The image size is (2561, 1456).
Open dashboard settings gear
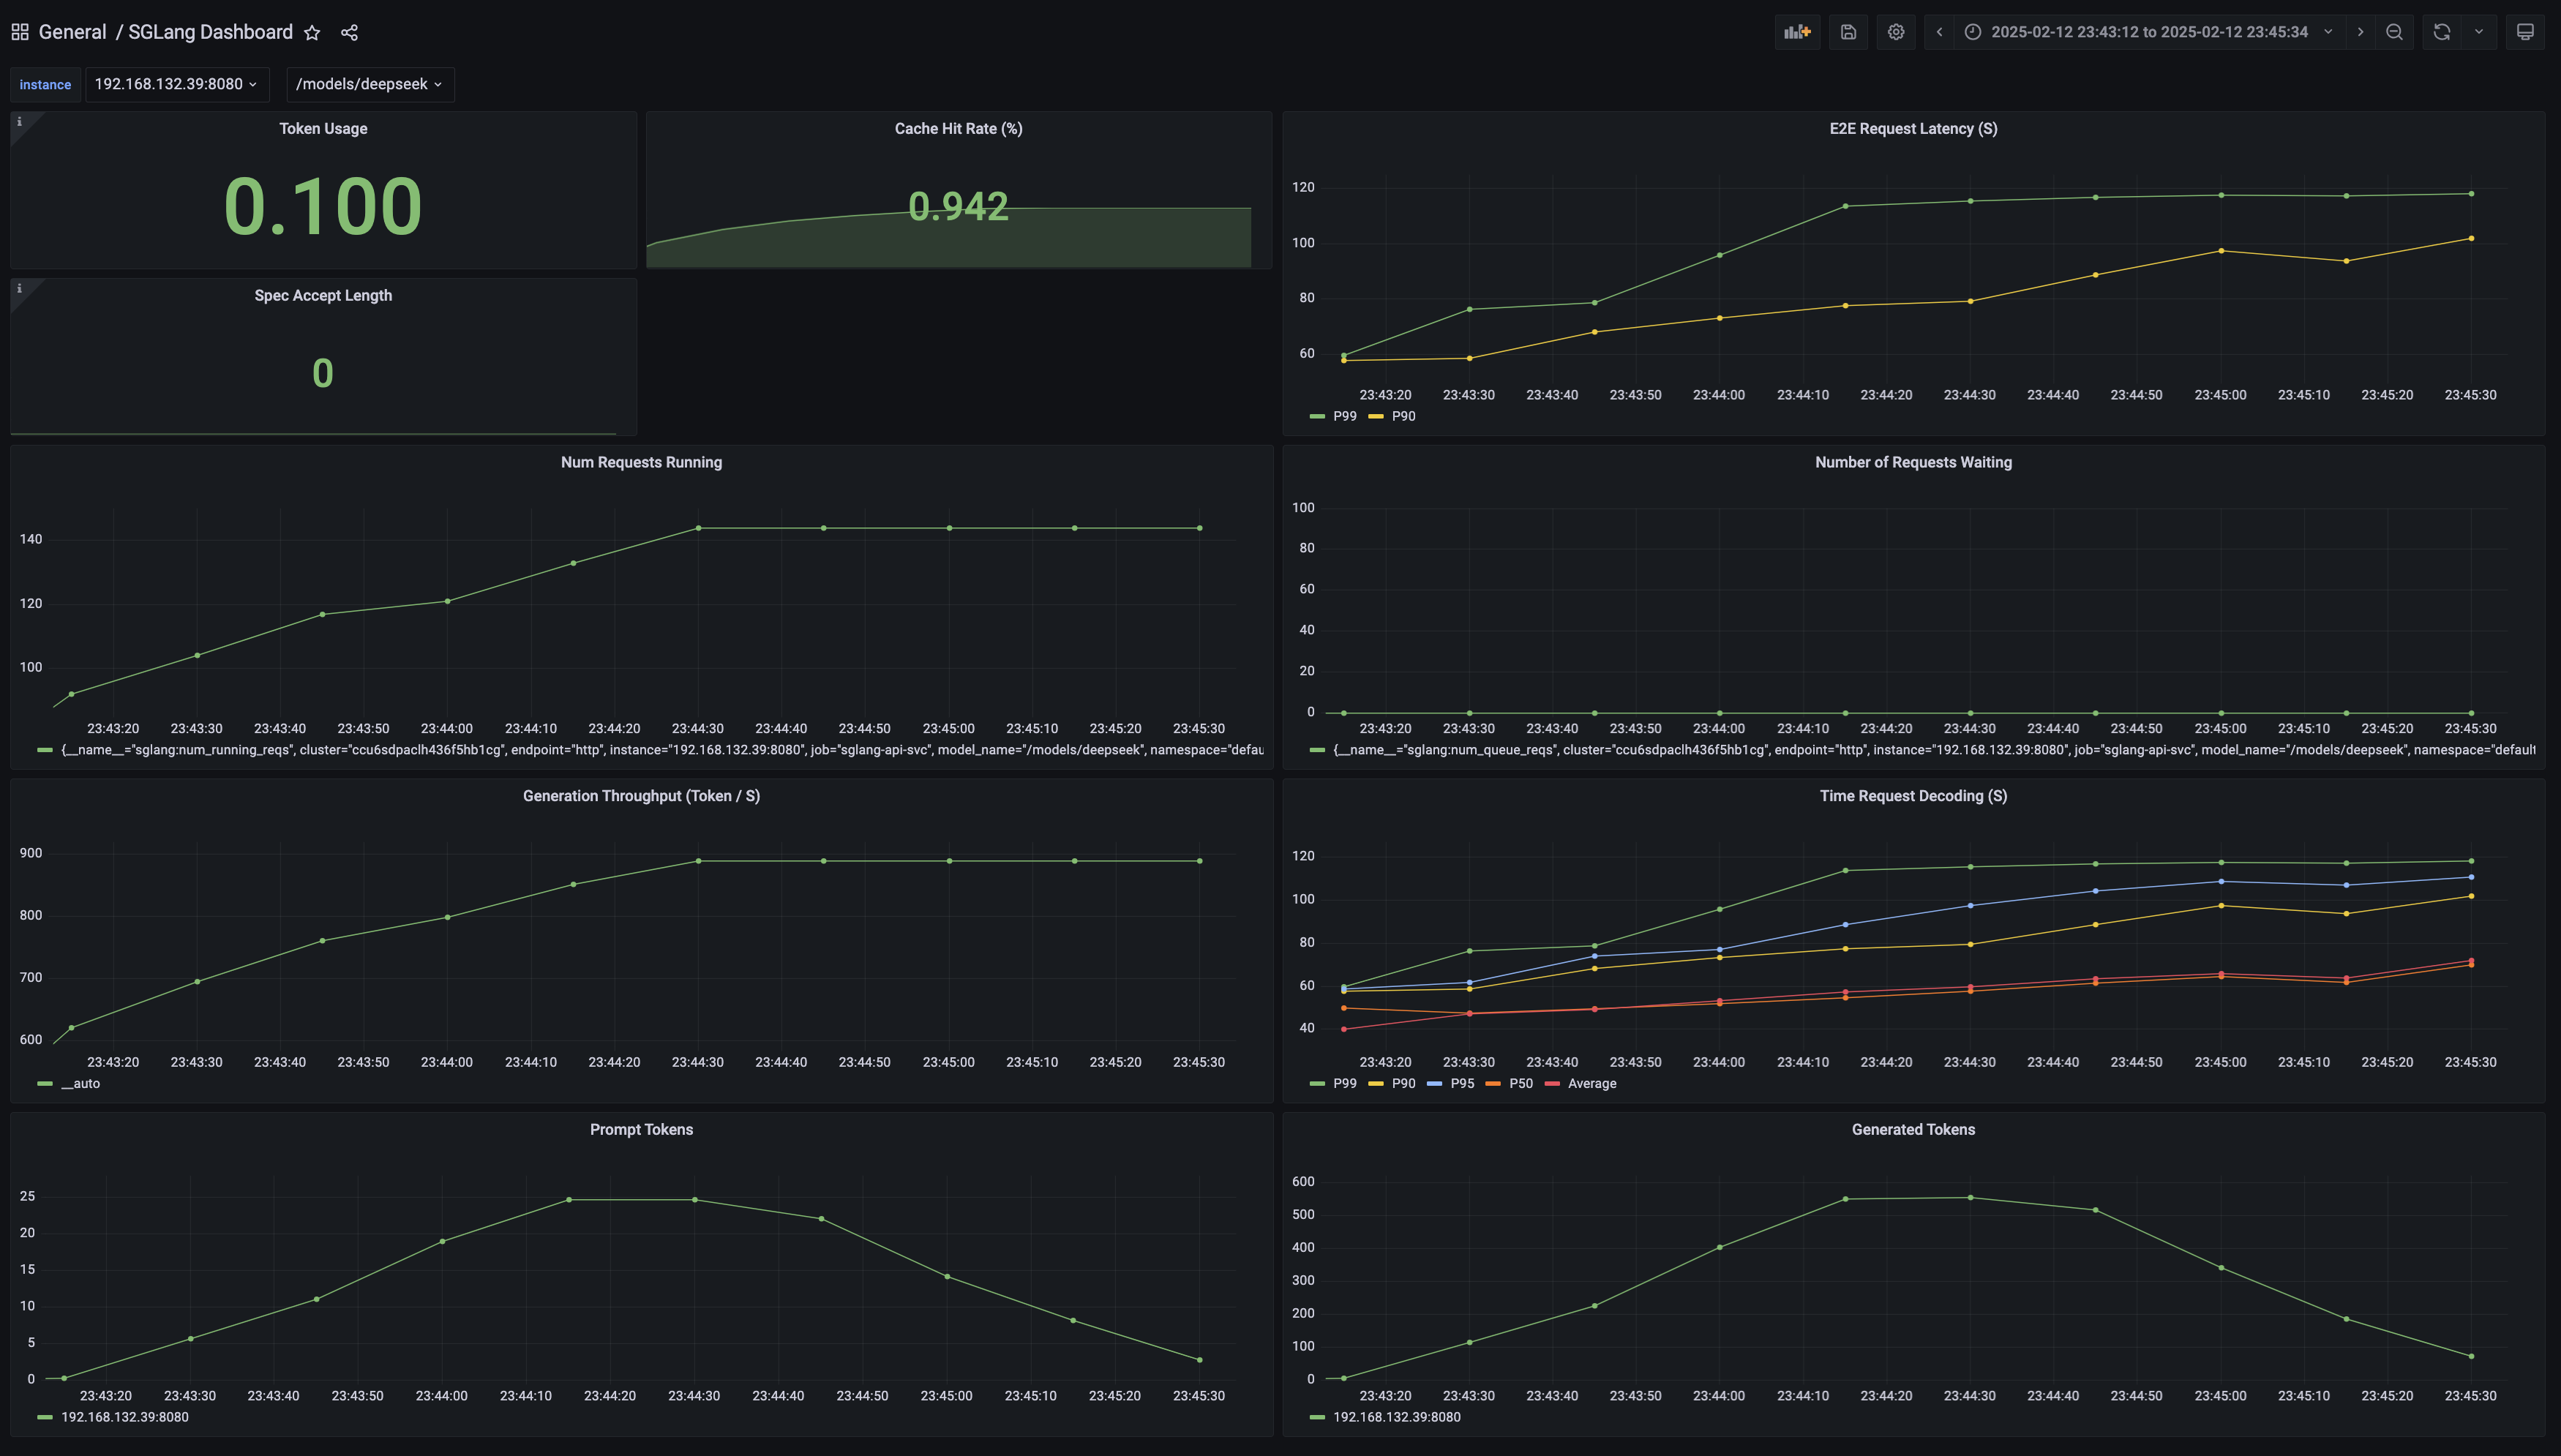tap(1895, 32)
